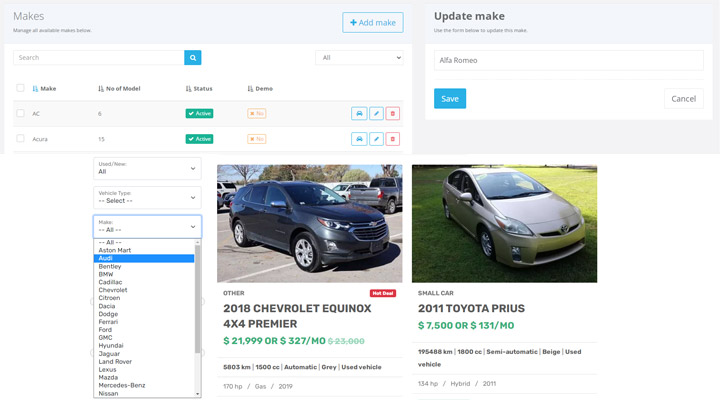
Task: Collapse the Make dropdown
Action: tap(147, 226)
